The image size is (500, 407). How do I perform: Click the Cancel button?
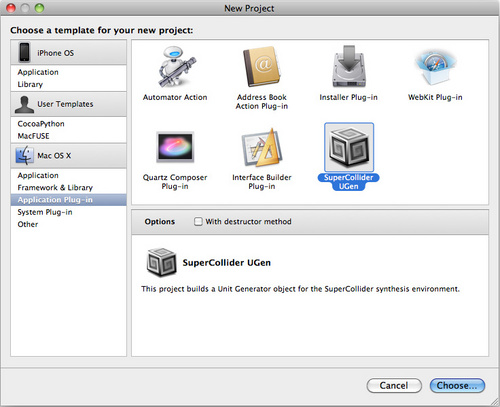click(x=394, y=386)
